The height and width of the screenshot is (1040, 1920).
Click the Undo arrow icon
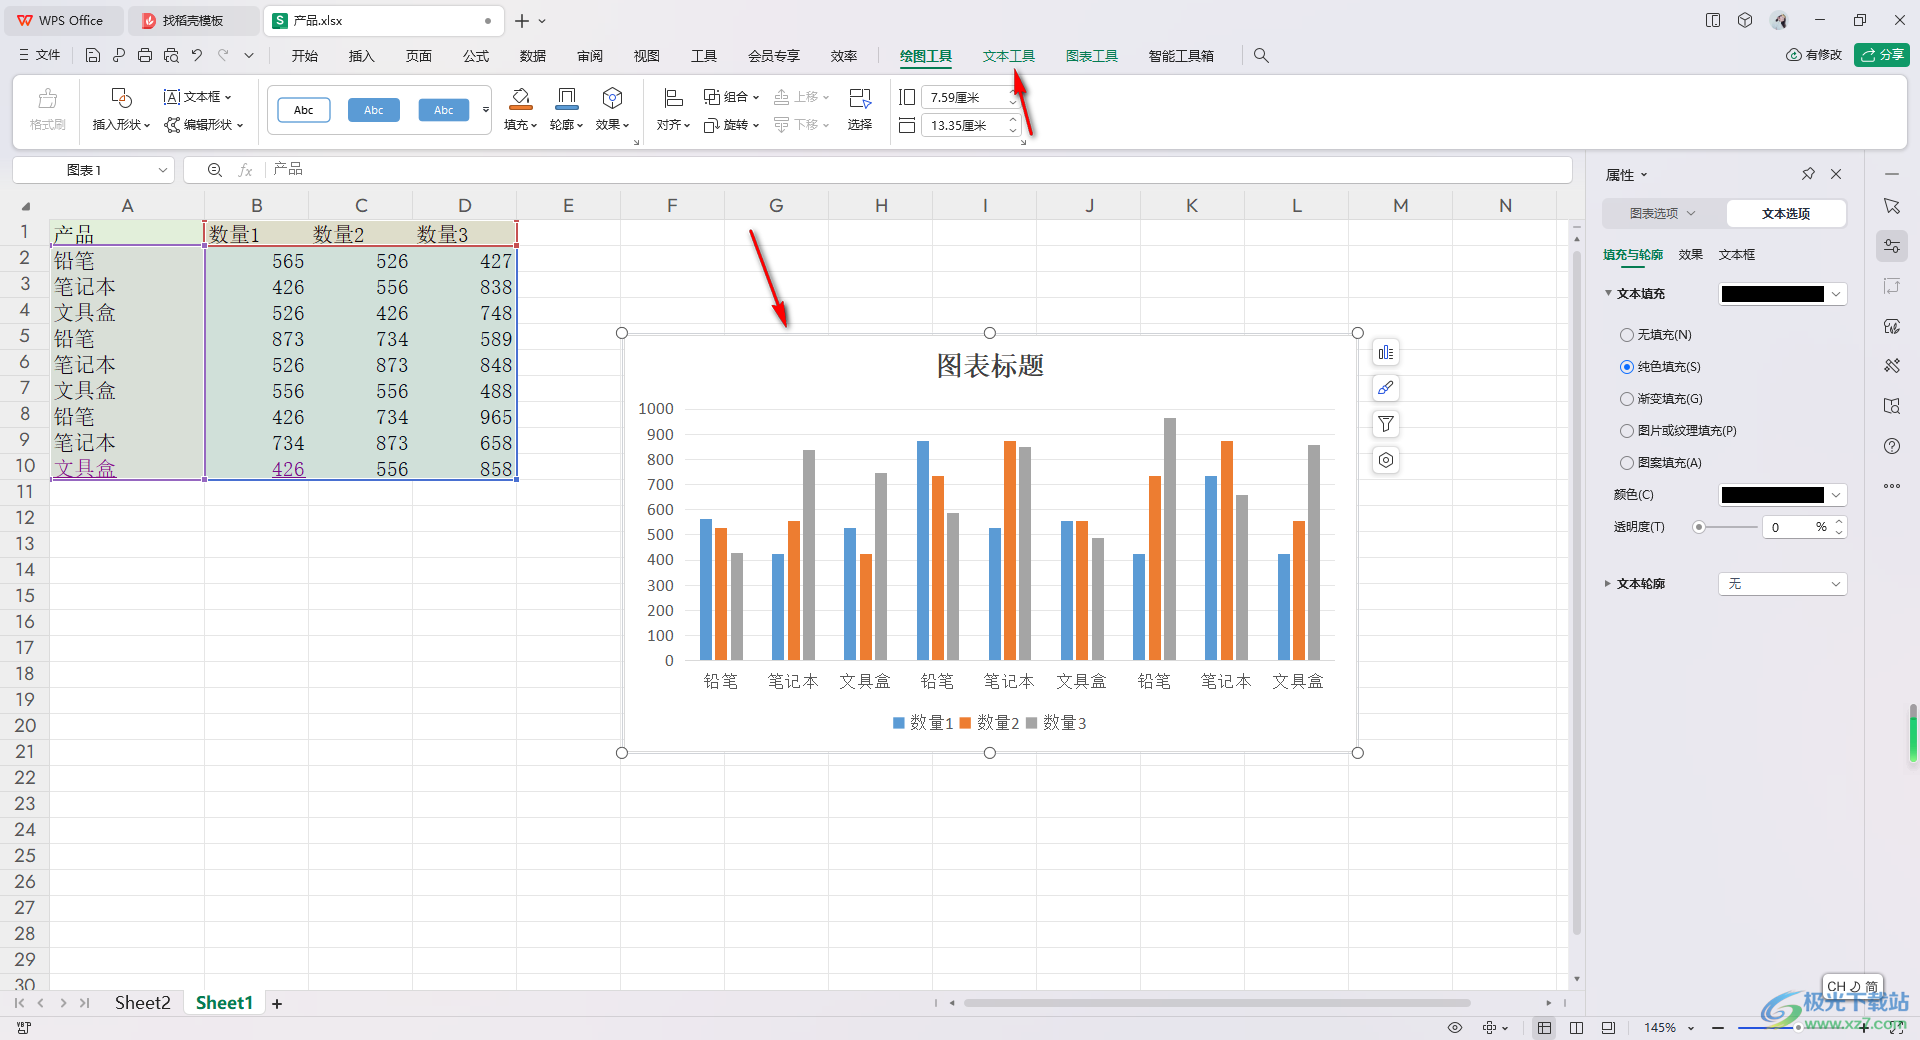tap(197, 56)
